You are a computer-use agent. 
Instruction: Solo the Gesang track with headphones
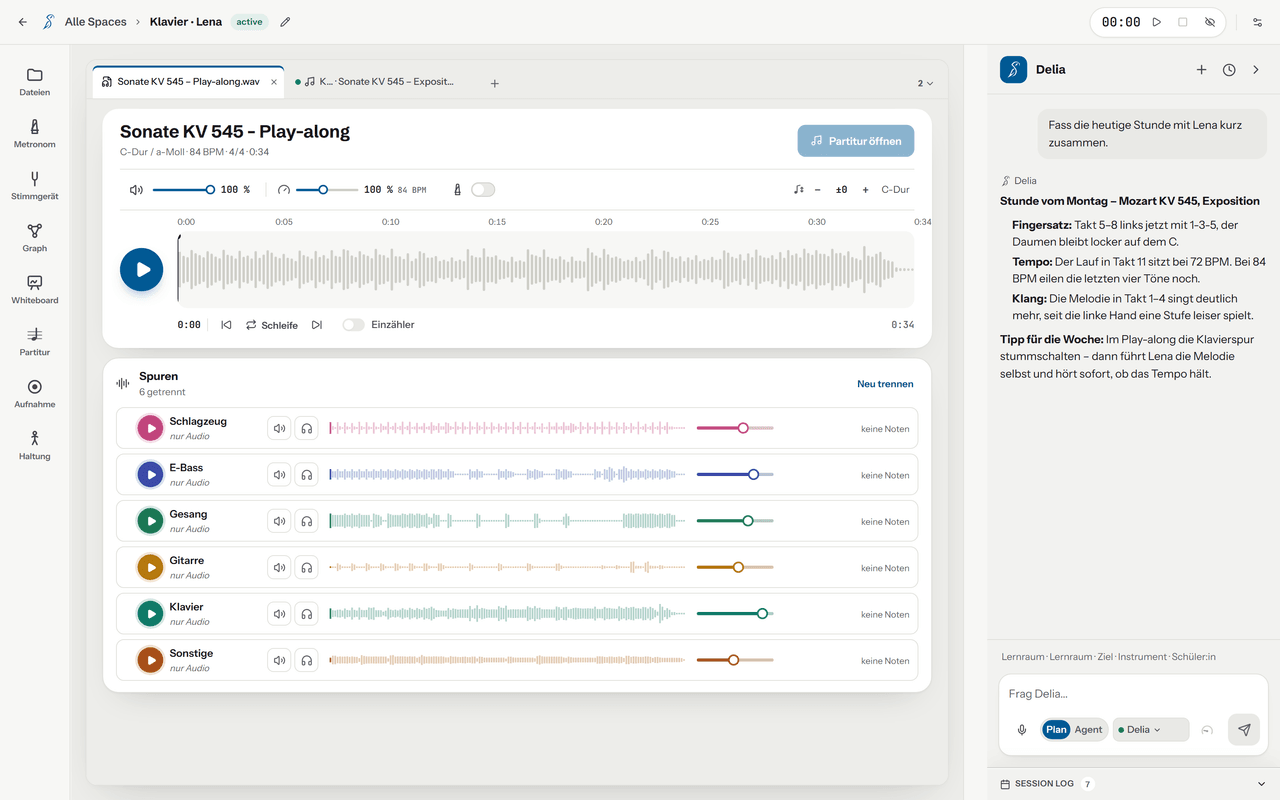pyautogui.click(x=307, y=521)
